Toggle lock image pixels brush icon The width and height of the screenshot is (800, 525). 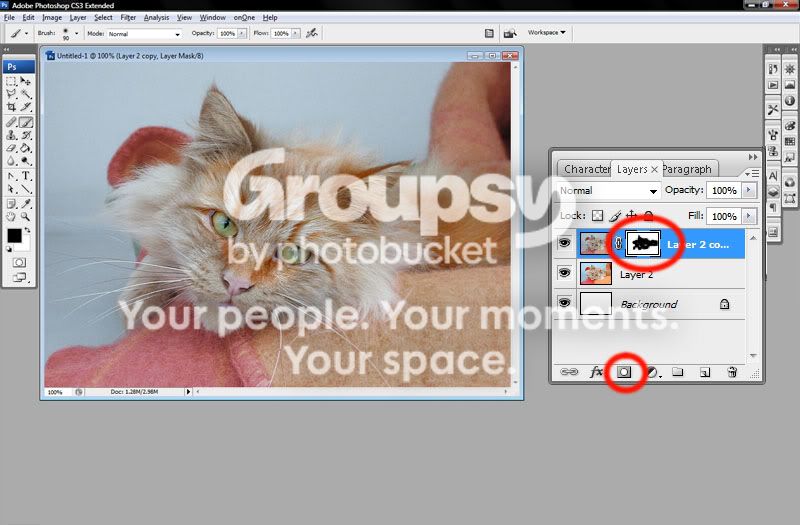[615, 216]
